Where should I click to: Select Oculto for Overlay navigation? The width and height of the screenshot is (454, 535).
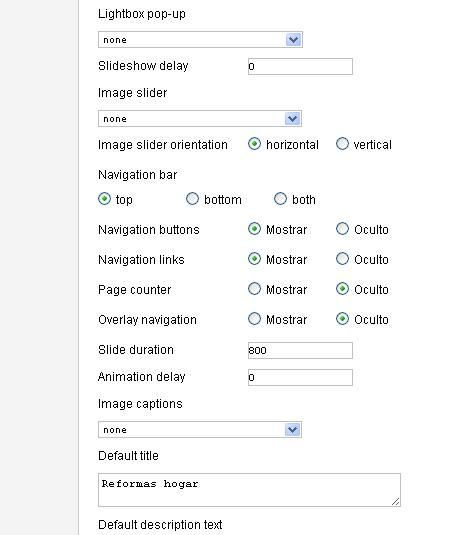click(342, 319)
